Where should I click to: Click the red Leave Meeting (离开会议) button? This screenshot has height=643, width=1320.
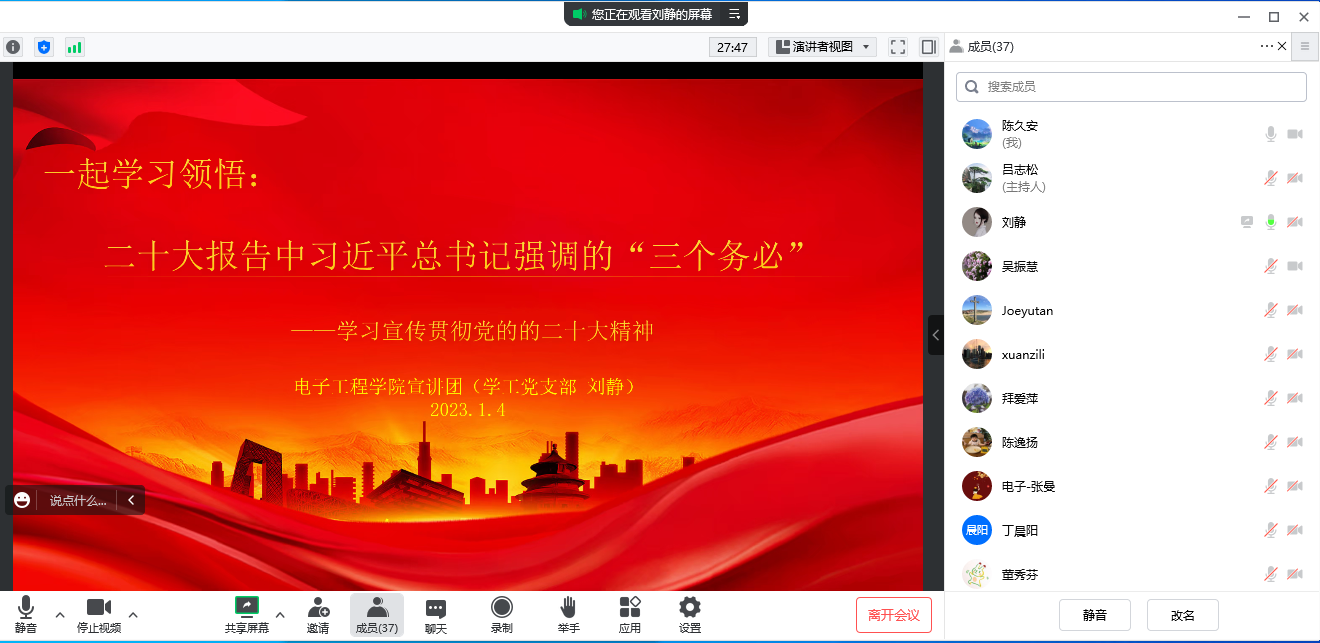coord(894,615)
